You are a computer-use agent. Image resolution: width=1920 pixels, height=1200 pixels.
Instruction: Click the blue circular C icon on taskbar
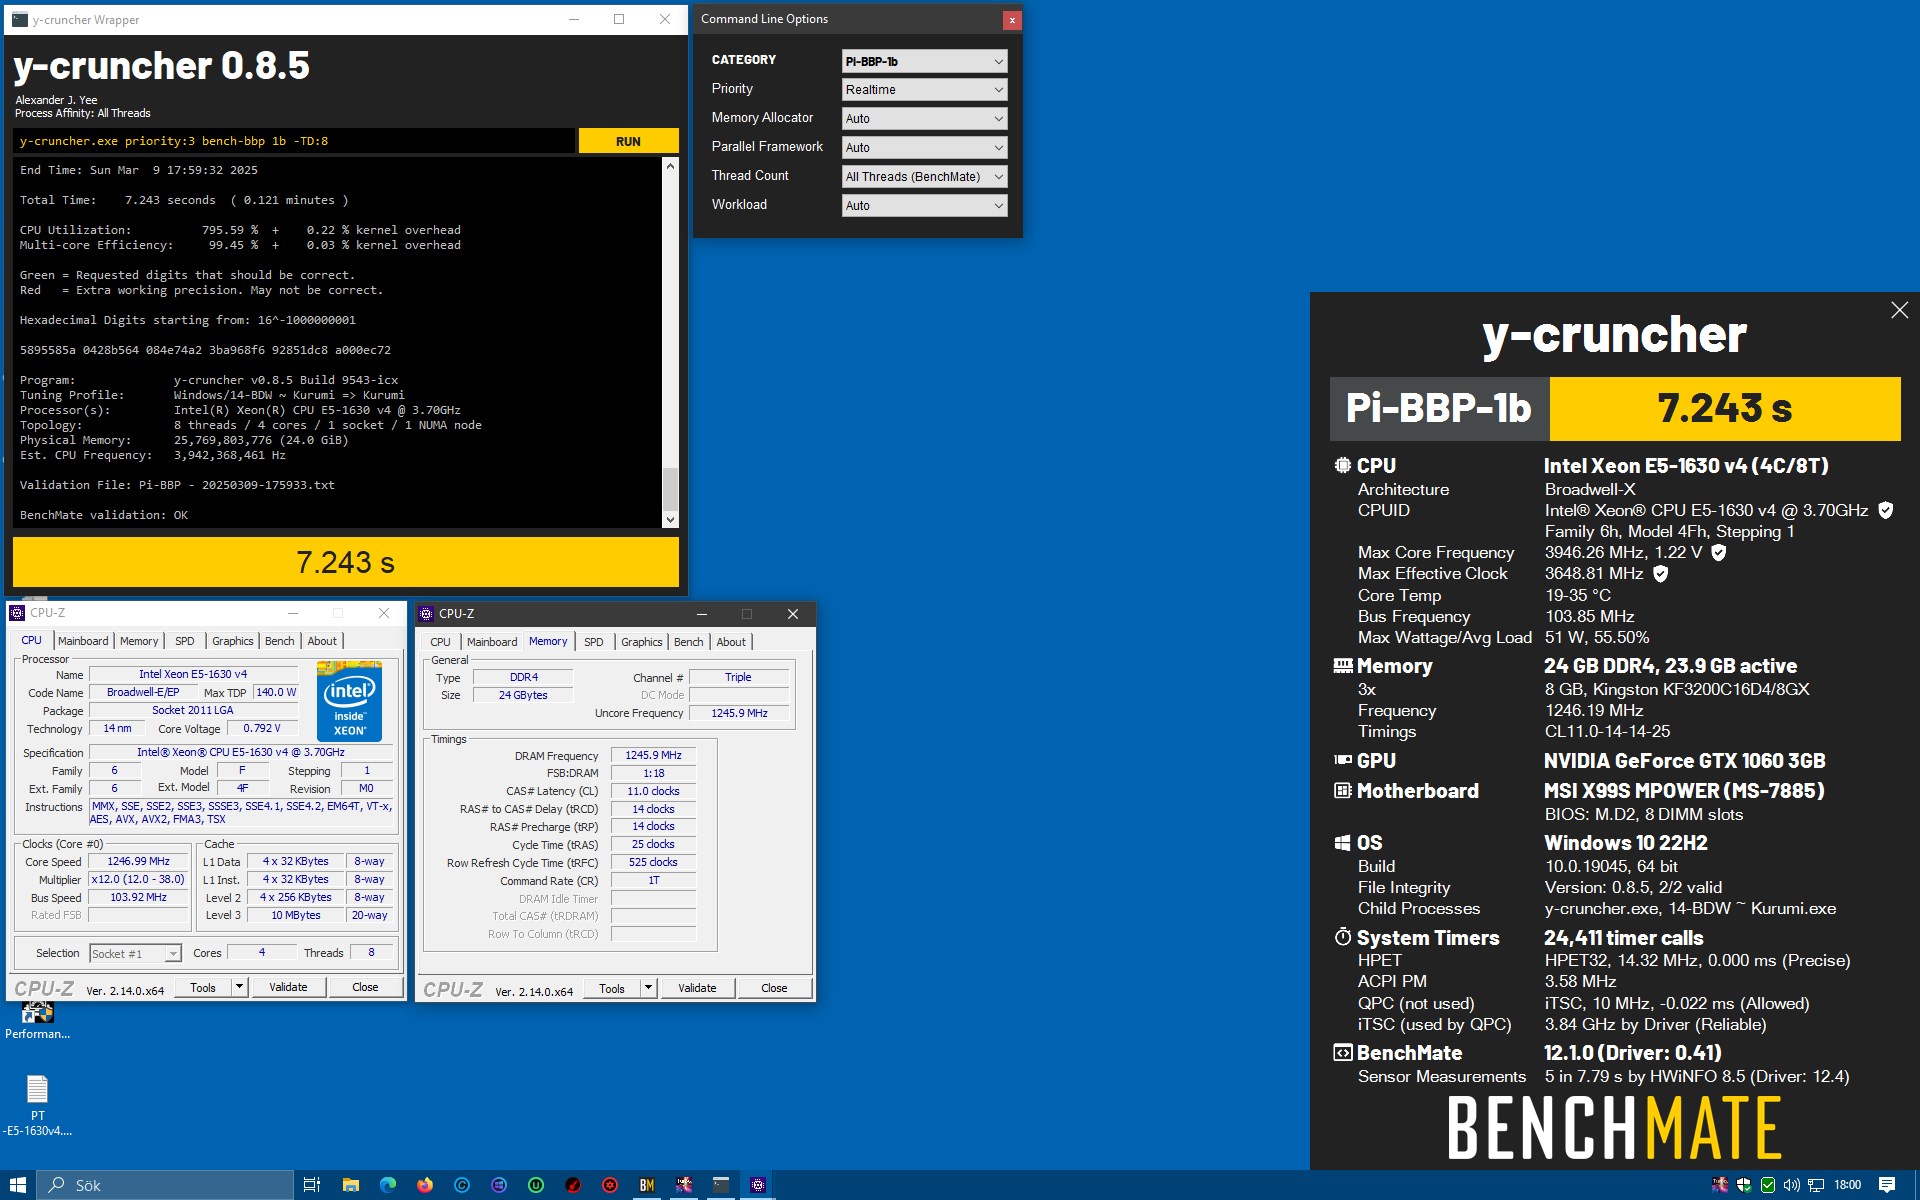pos(462,1185)
